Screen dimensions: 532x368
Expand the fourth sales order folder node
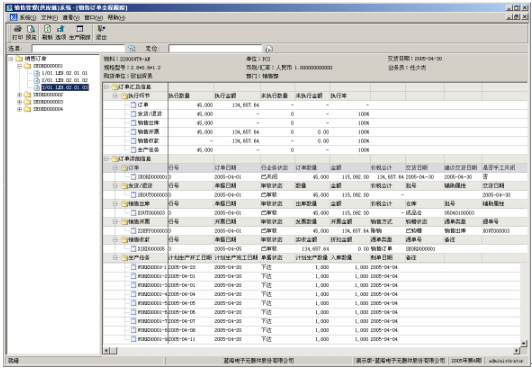20,109
